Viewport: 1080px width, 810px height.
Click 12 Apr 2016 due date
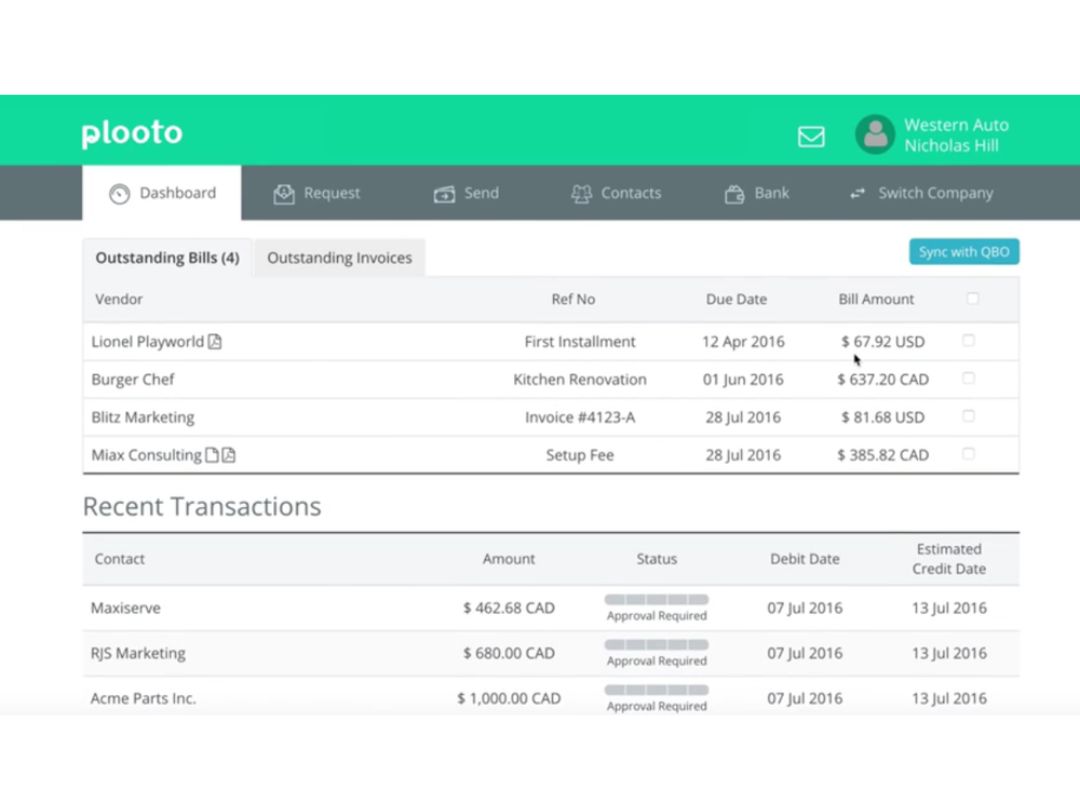(743, 342)
